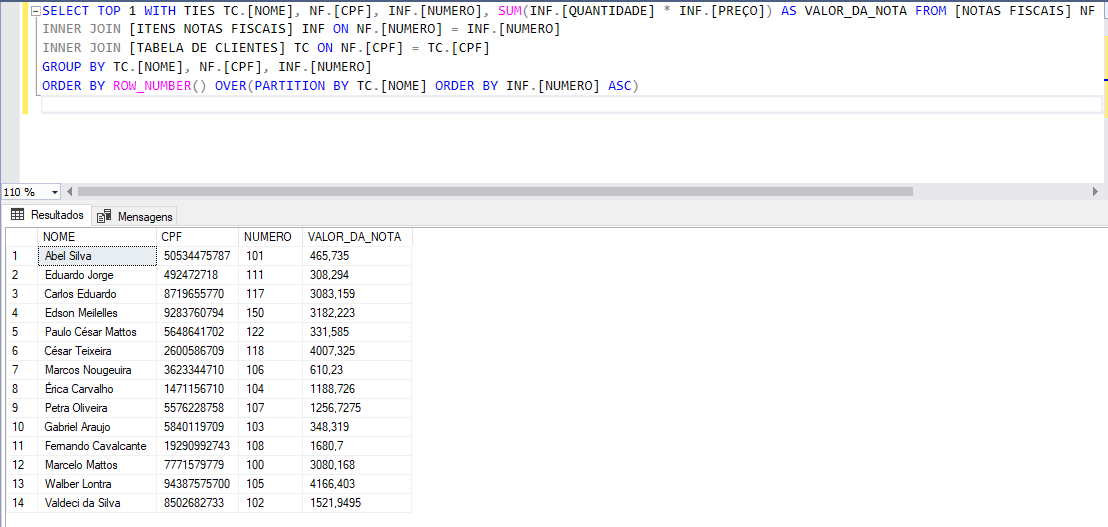Click NUMERO value 122
The image size is (1108, 527).
[271, 332]
